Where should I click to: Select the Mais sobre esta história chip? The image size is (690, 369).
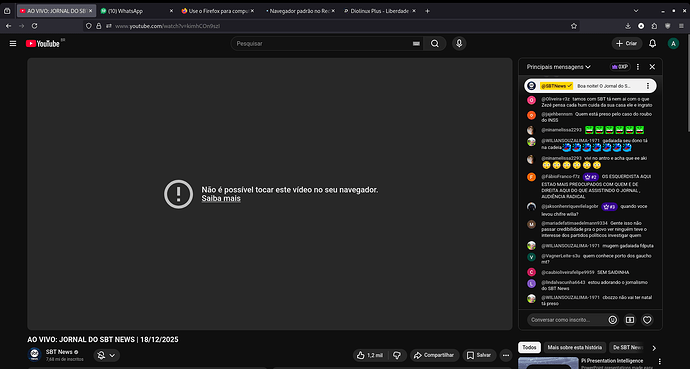[574, 347]
